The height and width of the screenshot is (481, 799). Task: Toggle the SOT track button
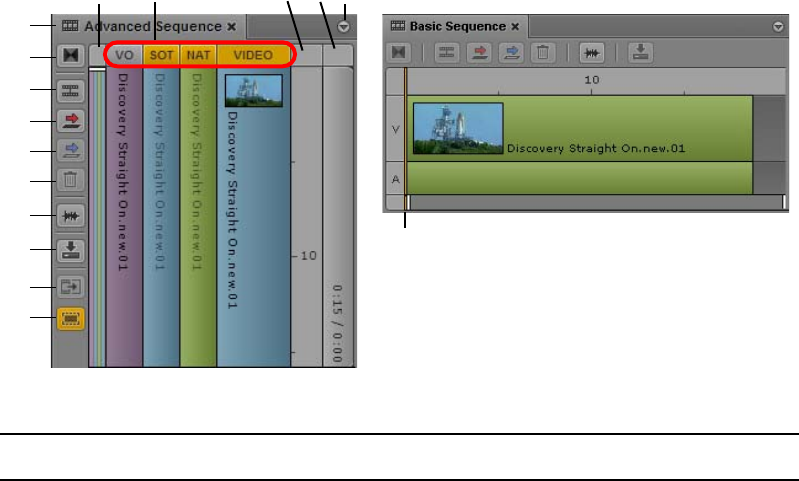click(x=162, y=55)
